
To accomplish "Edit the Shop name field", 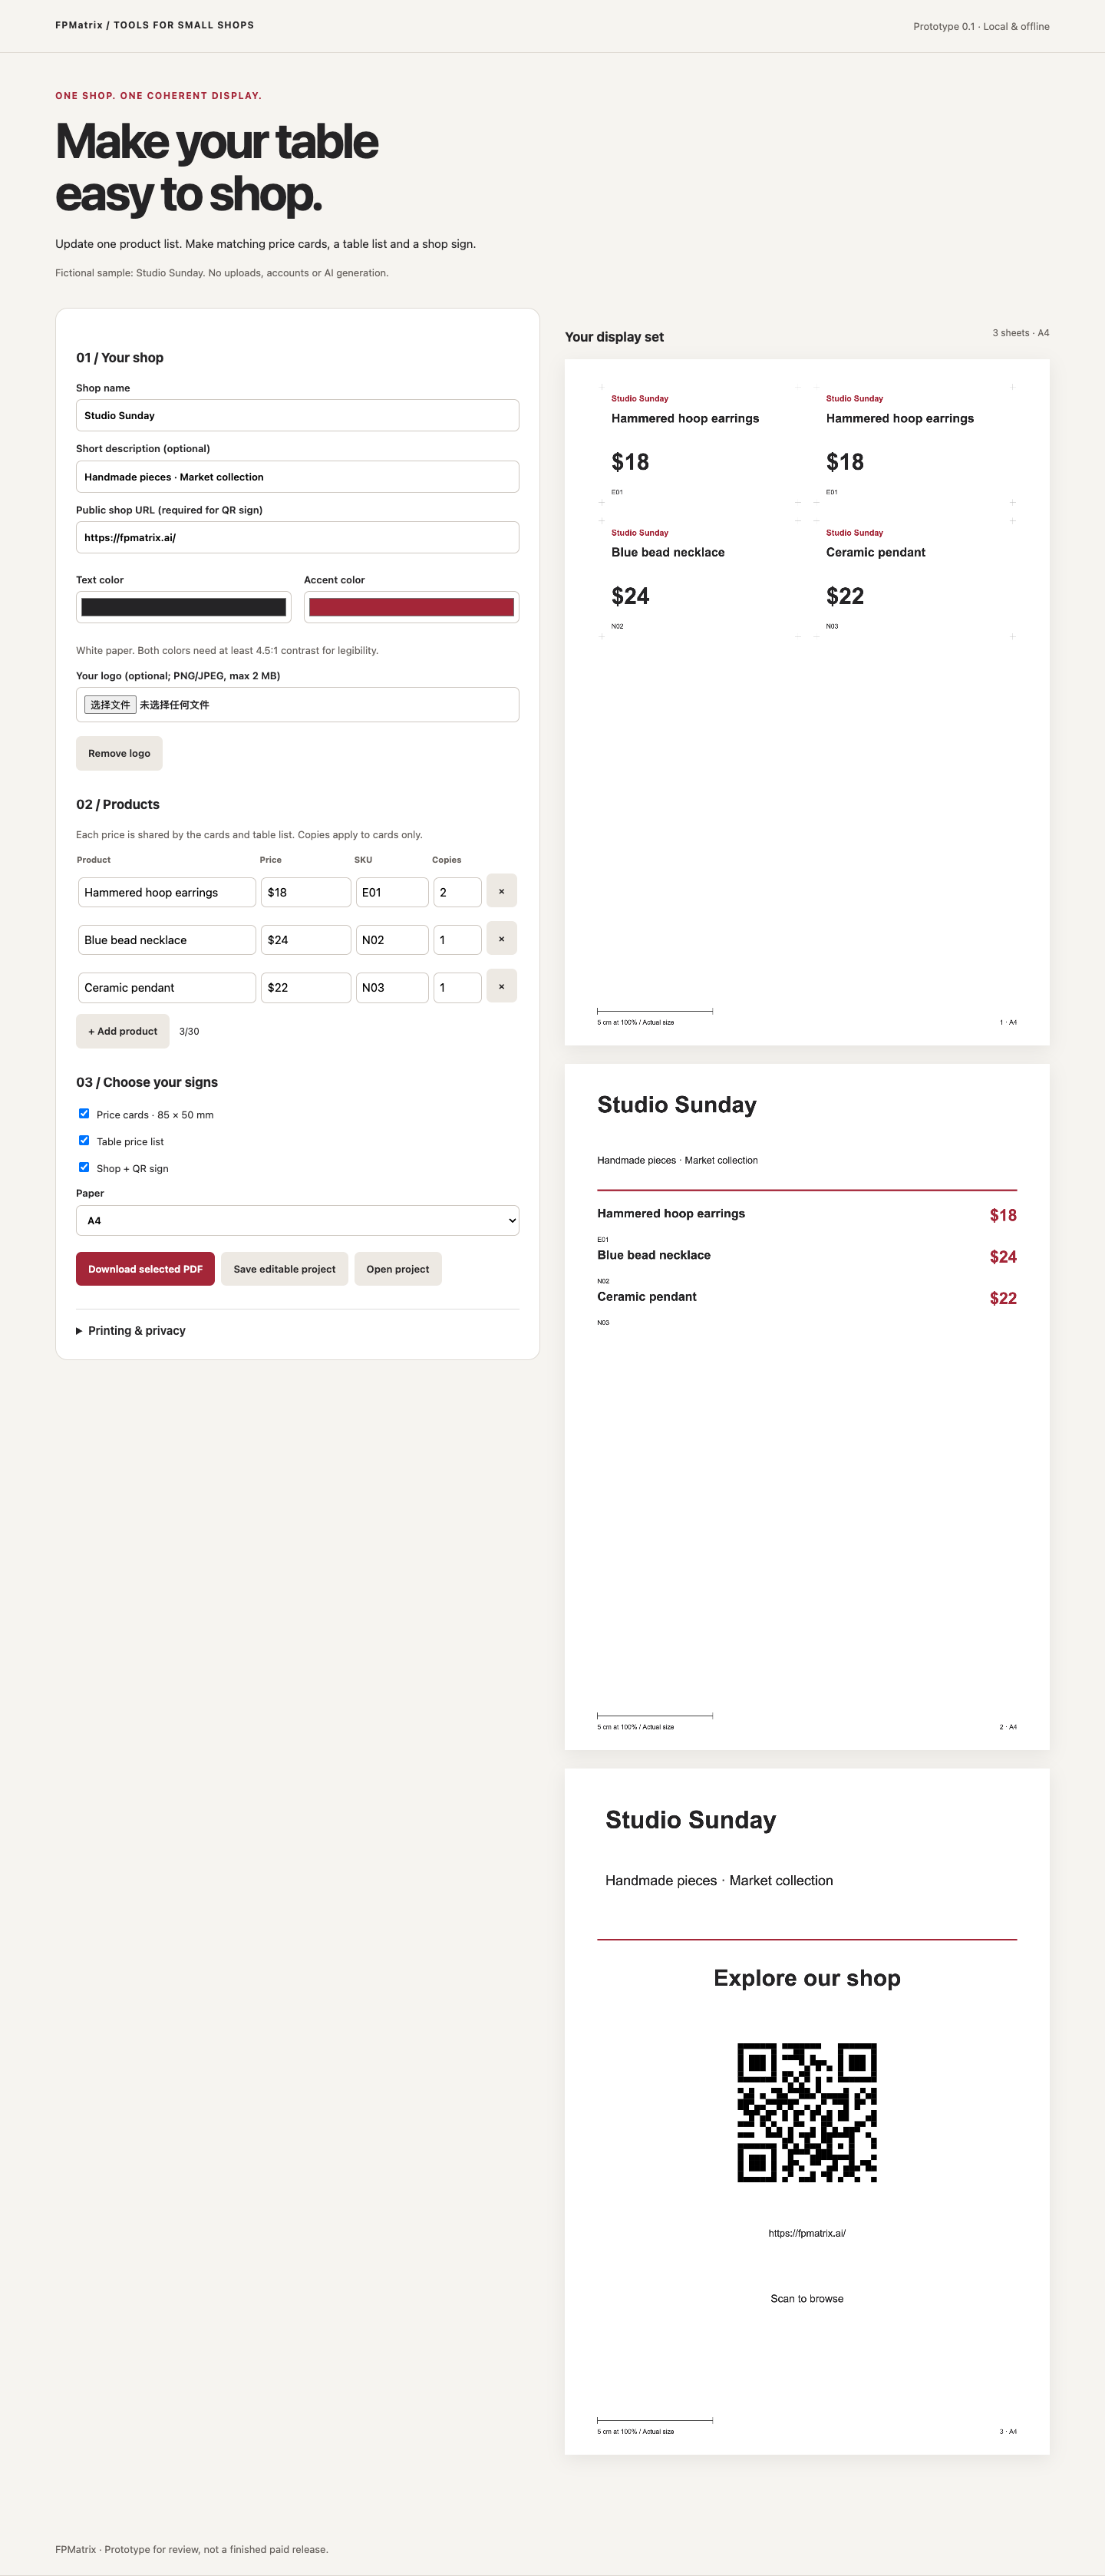I will pos(297,415).
